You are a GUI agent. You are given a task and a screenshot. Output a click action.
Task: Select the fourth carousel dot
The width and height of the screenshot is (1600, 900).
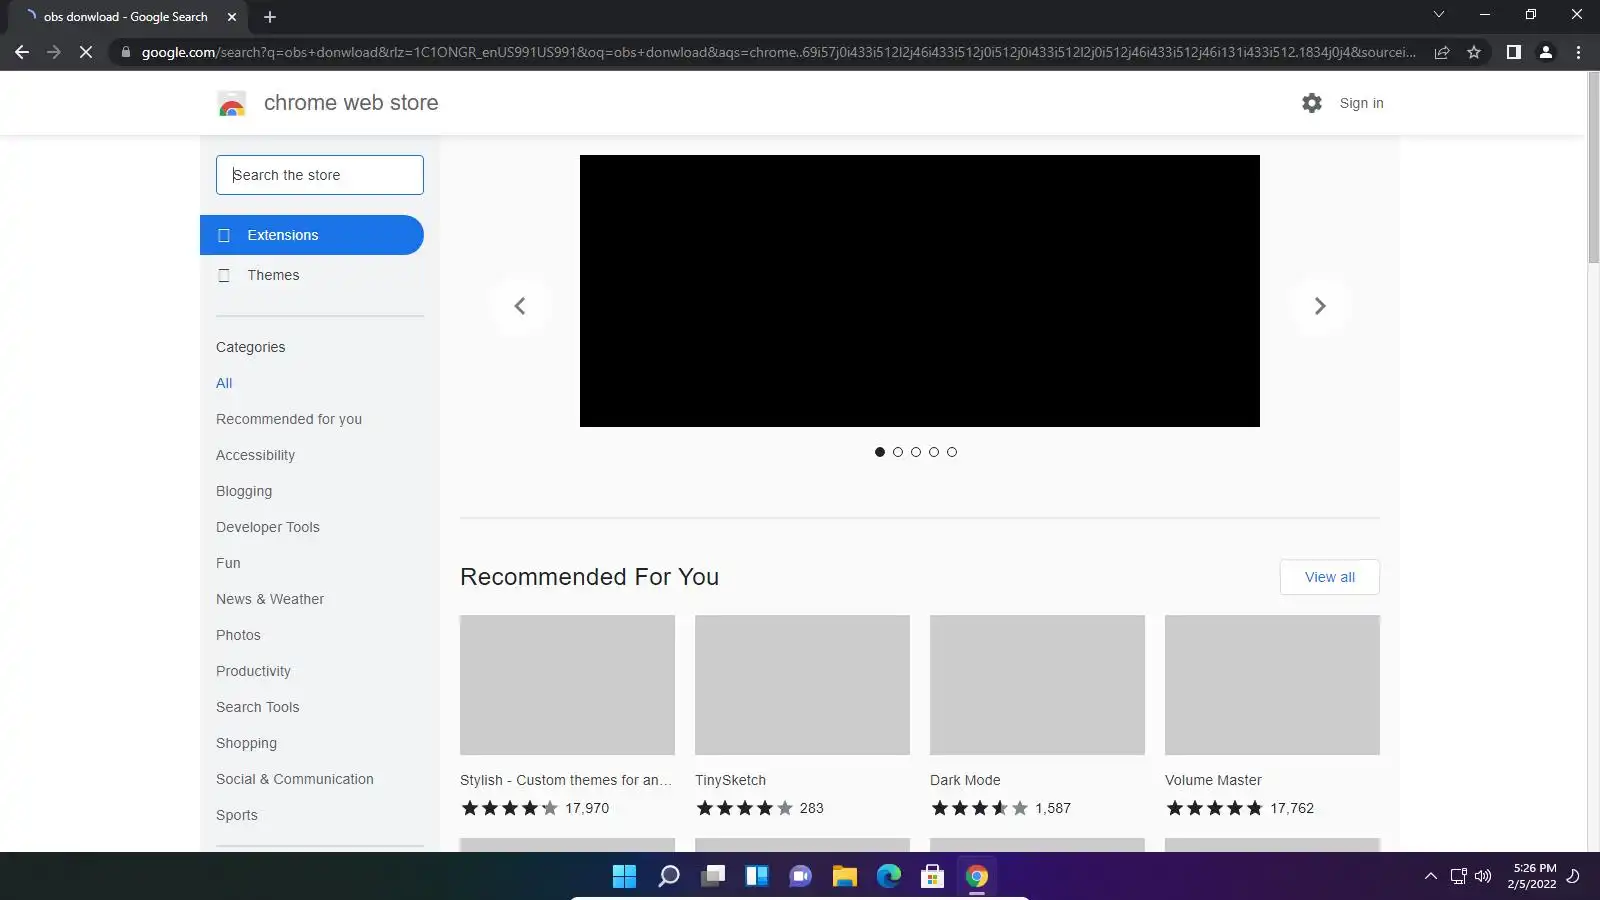click(x=934, y=452)
